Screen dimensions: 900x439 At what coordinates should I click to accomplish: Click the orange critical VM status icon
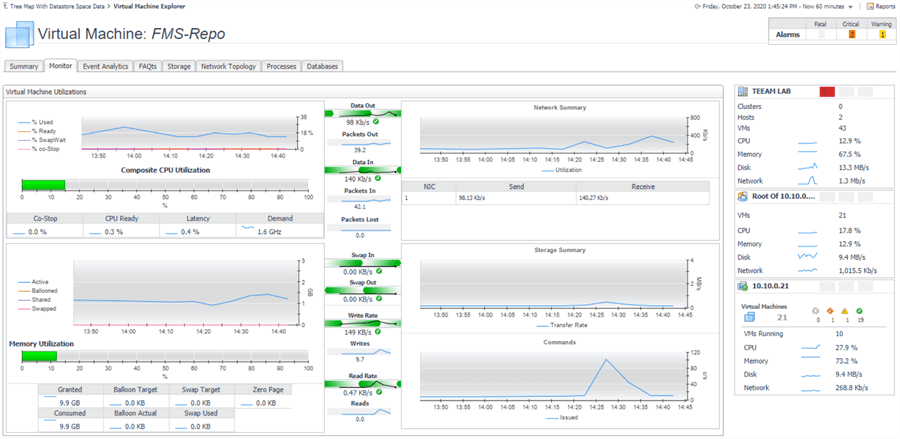(x=829, y=311)
